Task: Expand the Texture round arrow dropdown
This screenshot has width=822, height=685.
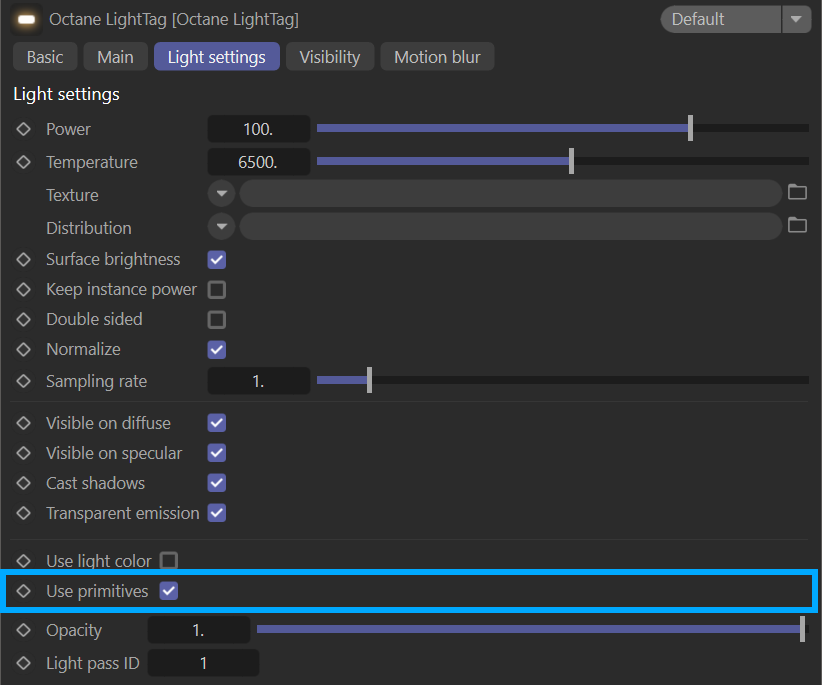Action: 221,194
